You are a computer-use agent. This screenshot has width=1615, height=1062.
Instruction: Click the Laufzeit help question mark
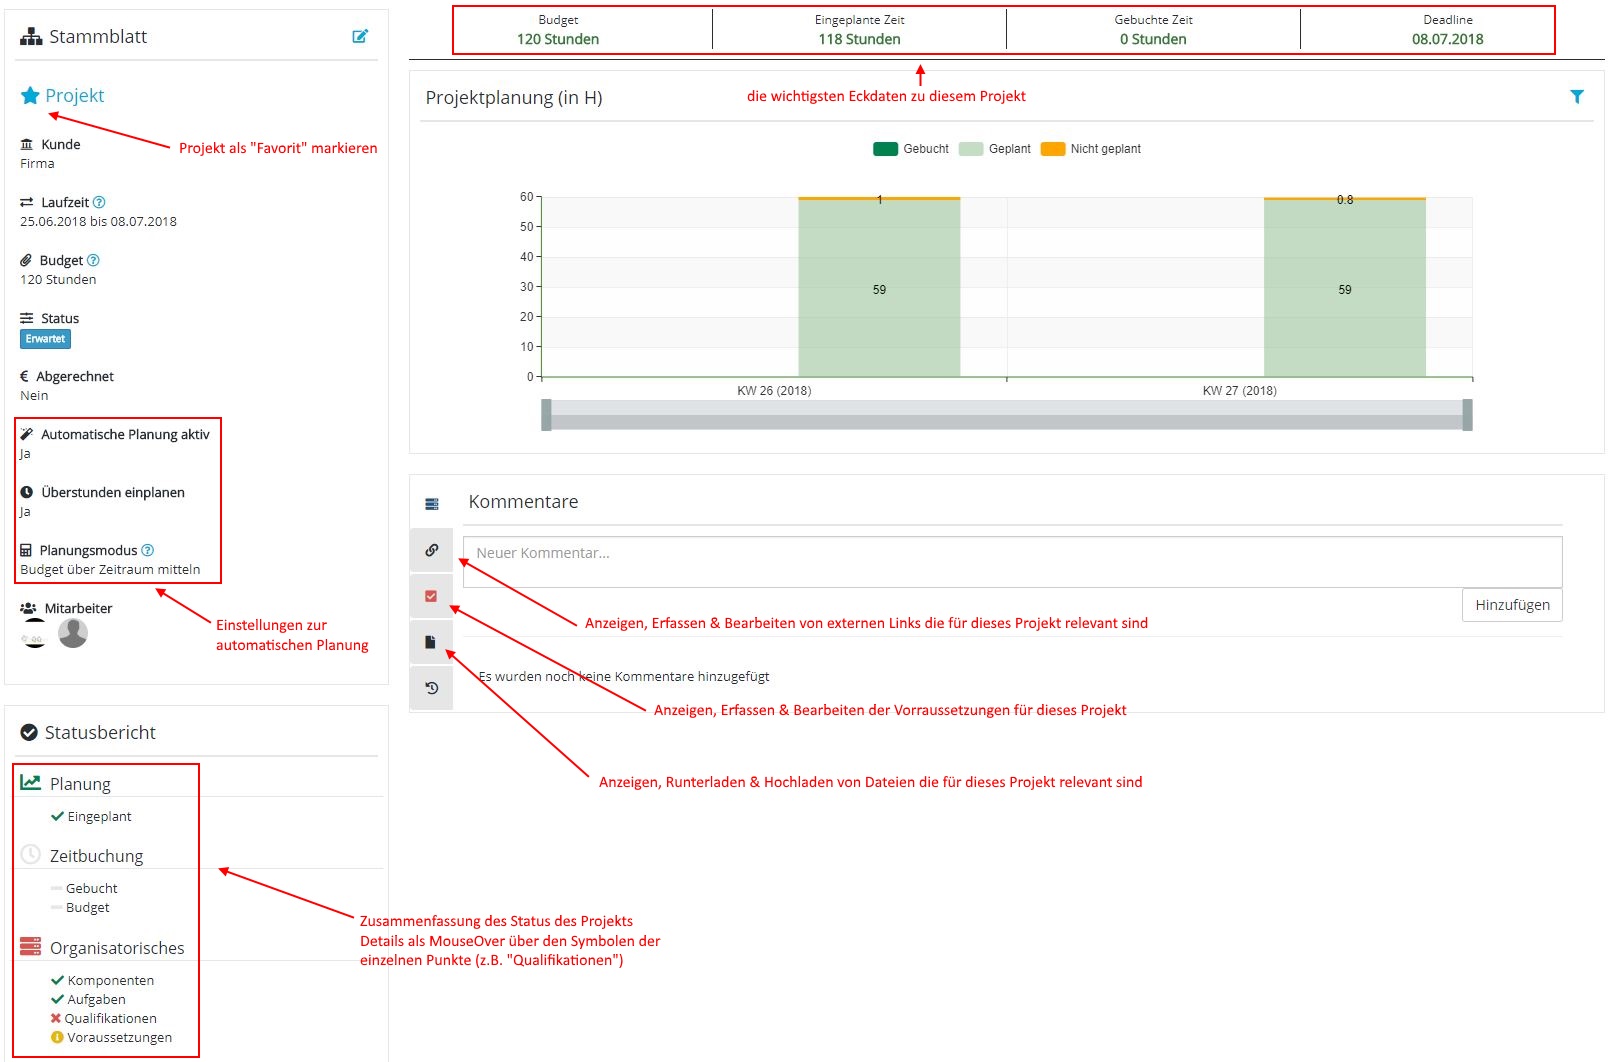pyautogui.click(x=99, y=202)
